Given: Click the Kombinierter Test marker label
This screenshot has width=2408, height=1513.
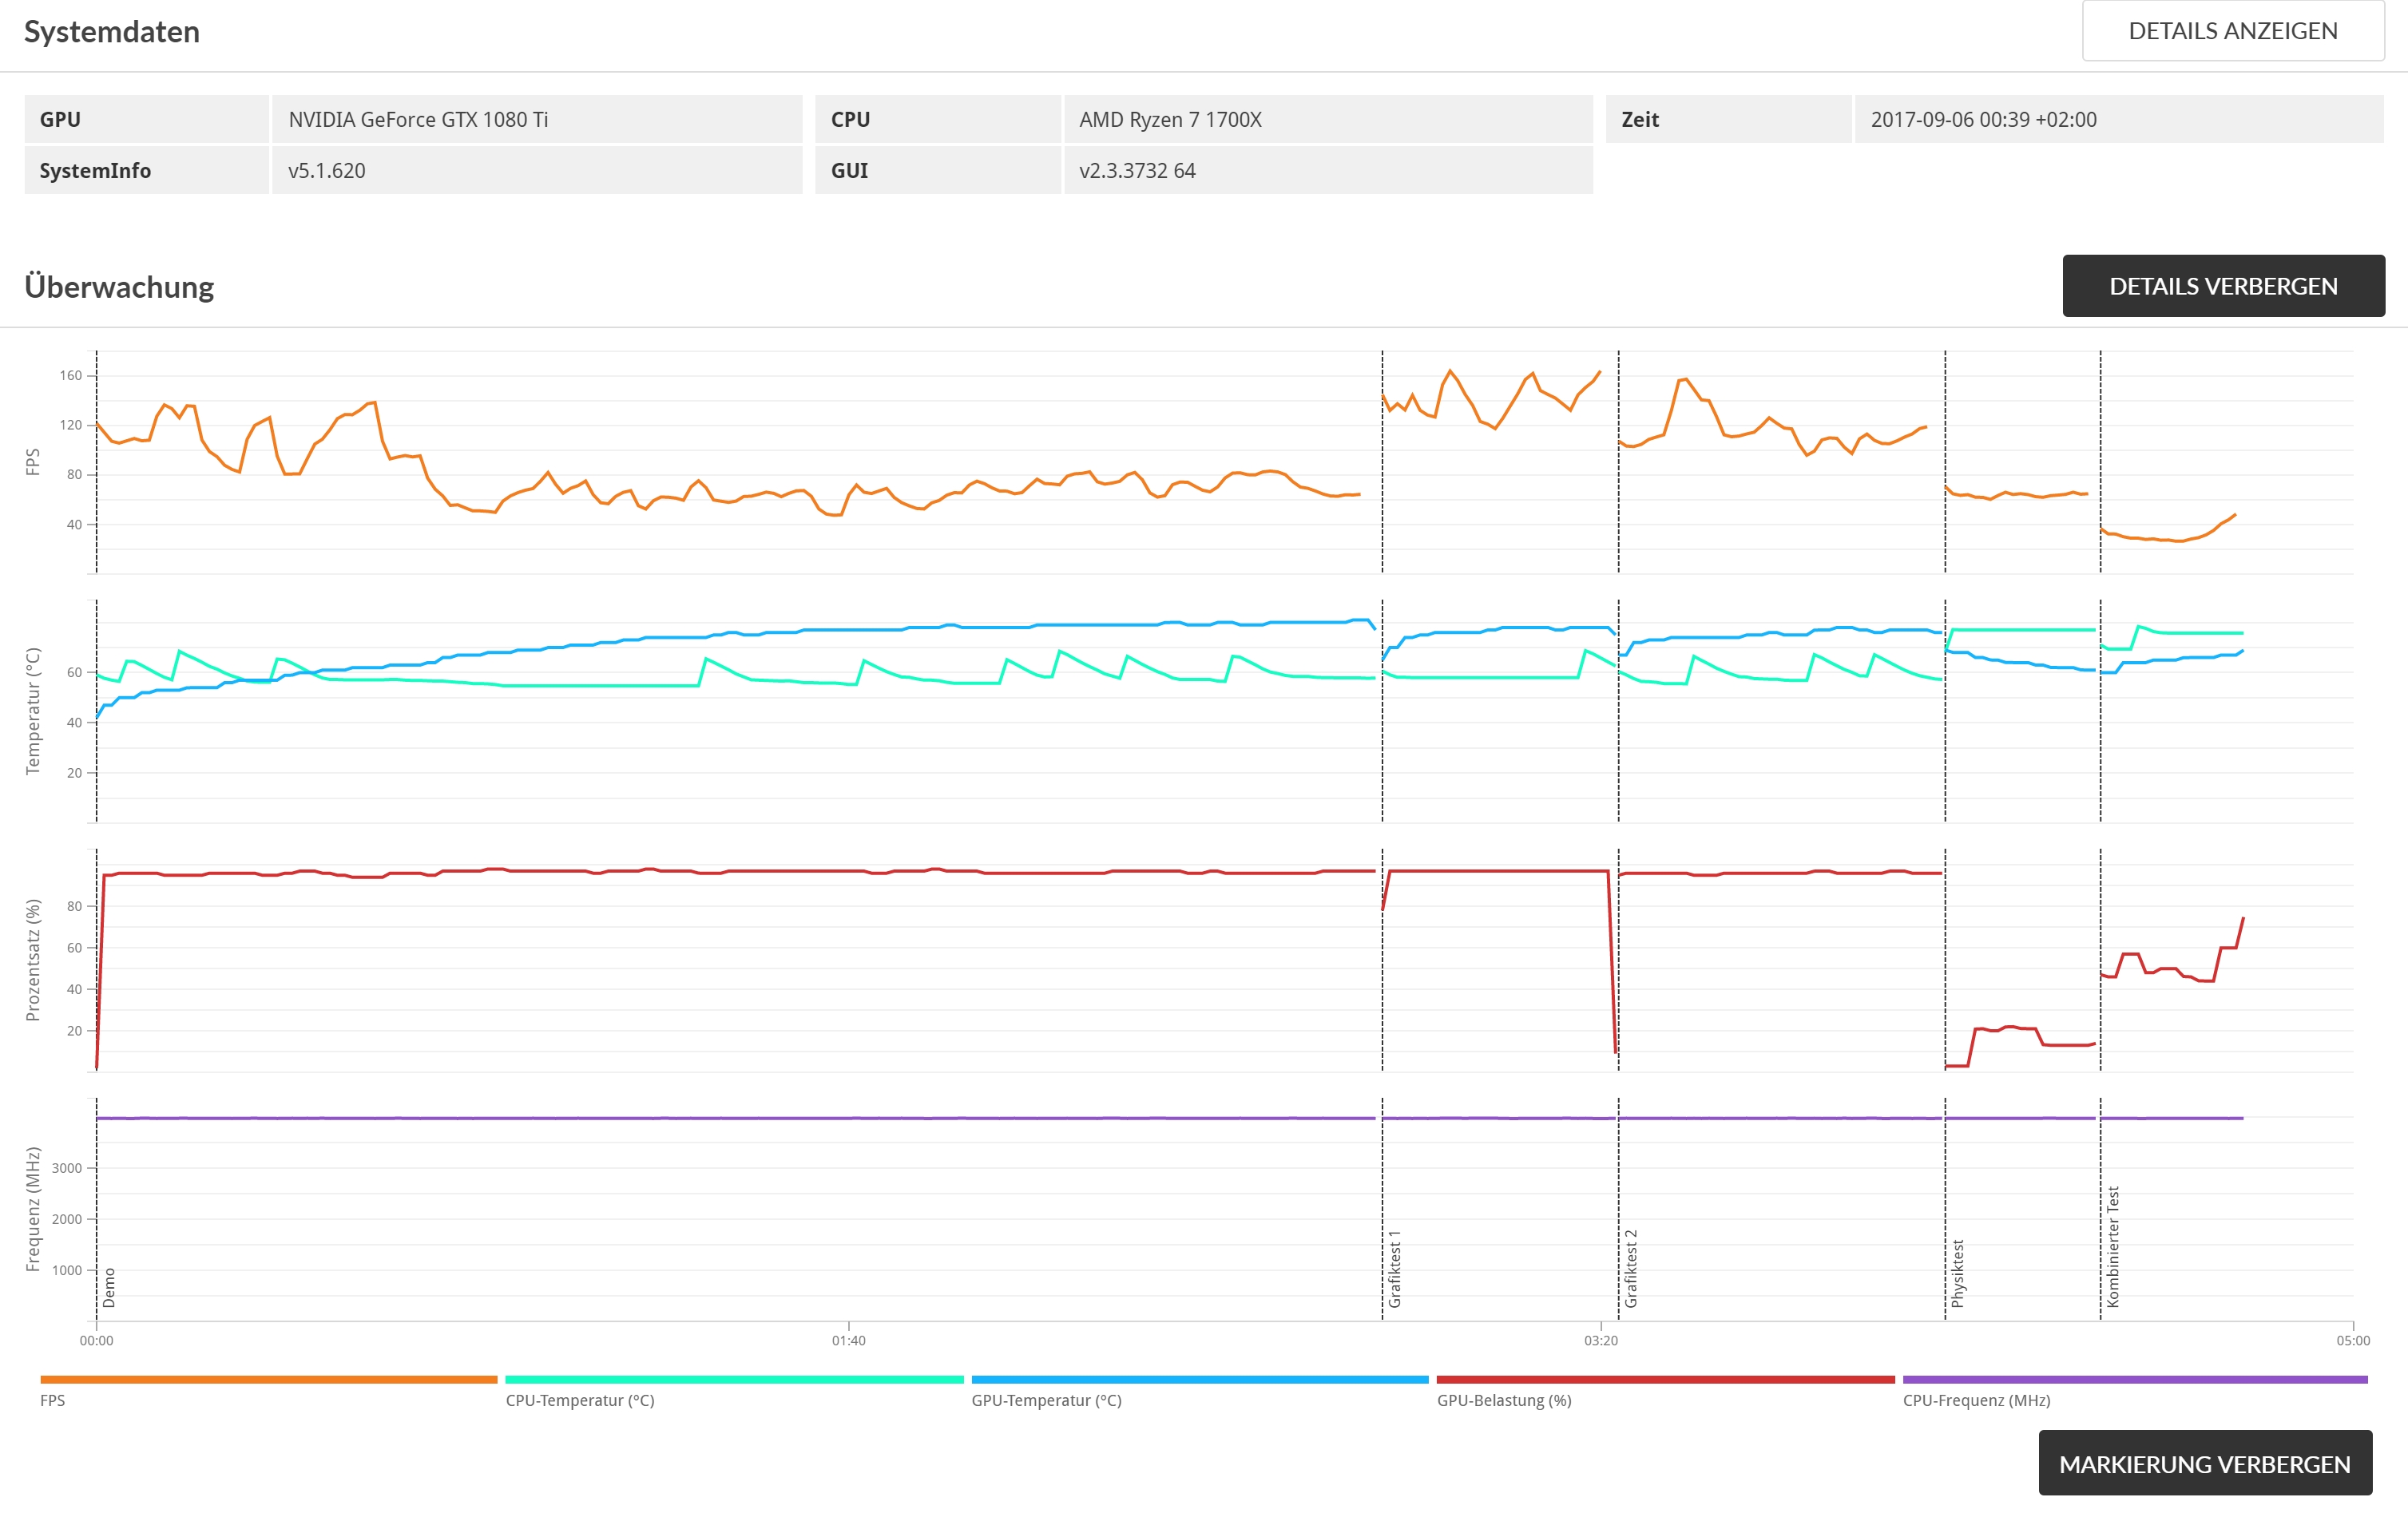Looking at the screenshot, I should (x=2113, y=1246).
